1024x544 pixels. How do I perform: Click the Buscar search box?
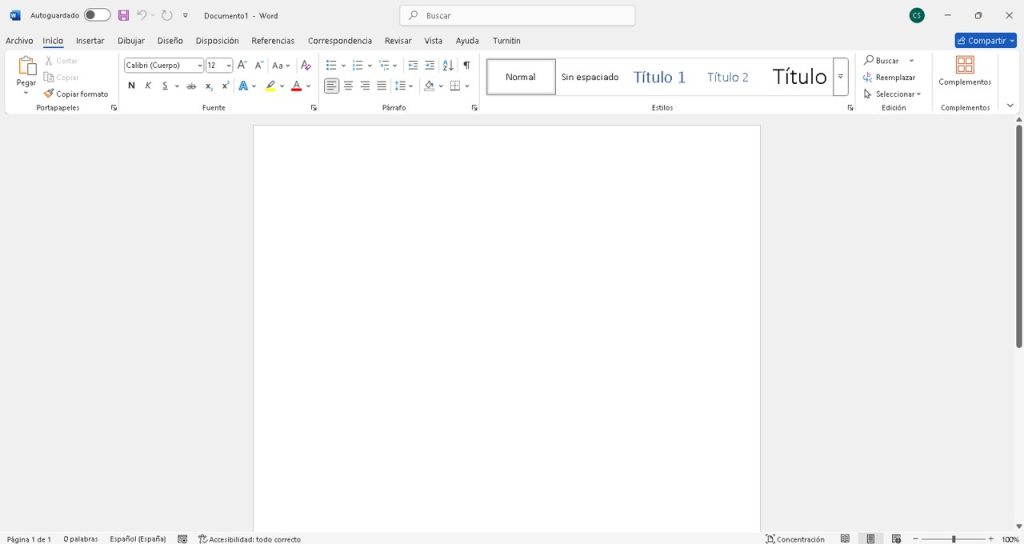517,15
